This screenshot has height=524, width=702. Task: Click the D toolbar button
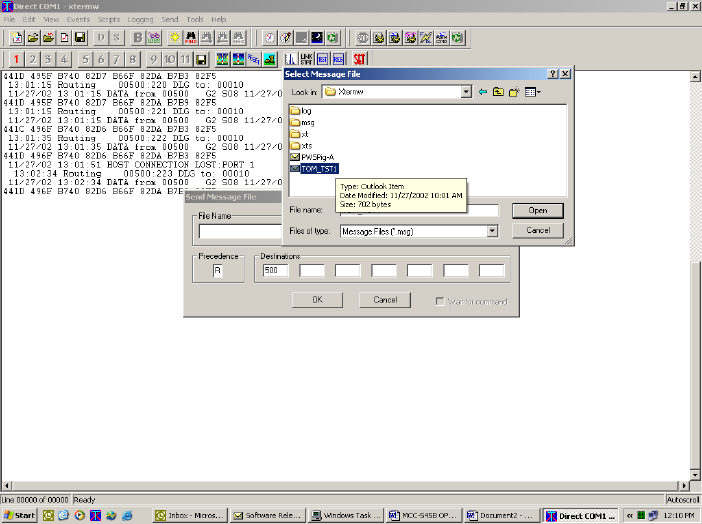(x=101, y=38)
